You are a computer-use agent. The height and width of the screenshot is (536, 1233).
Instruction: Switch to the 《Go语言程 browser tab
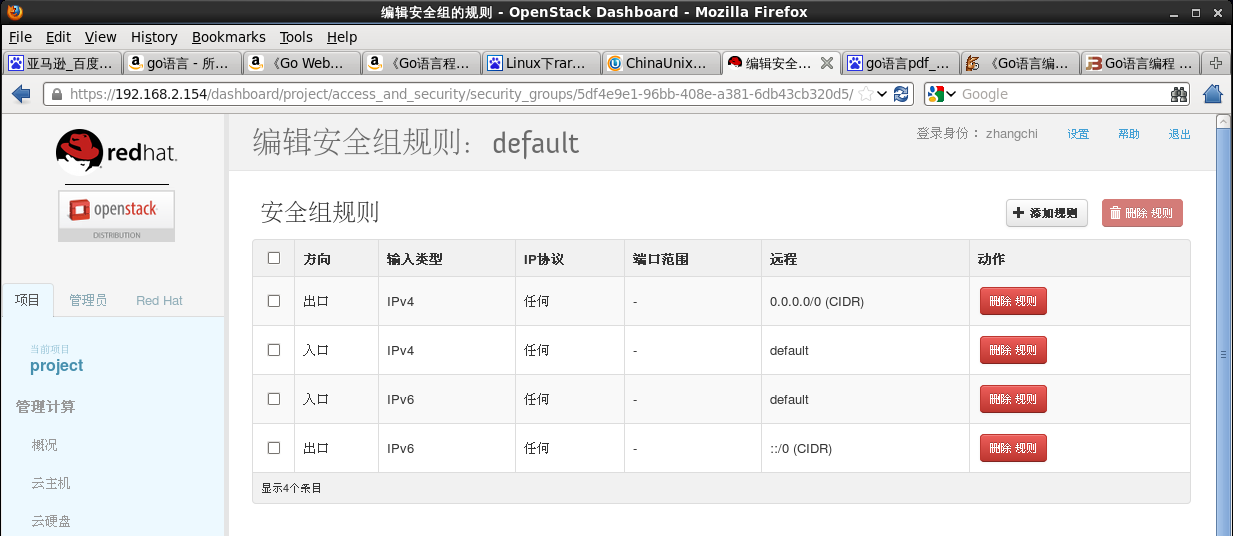[x=422, y=63]
